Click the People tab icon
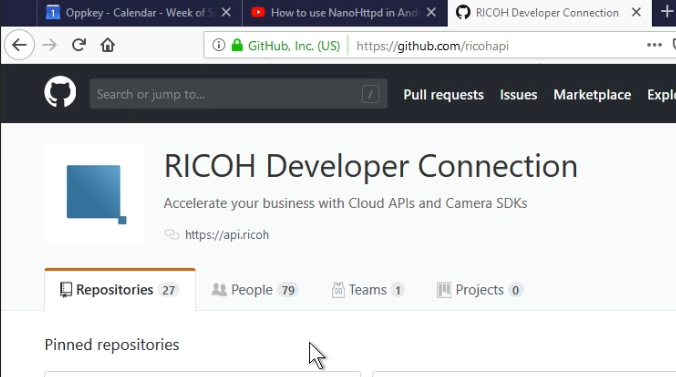The image size is (676, 377). (x=219, y=289)
